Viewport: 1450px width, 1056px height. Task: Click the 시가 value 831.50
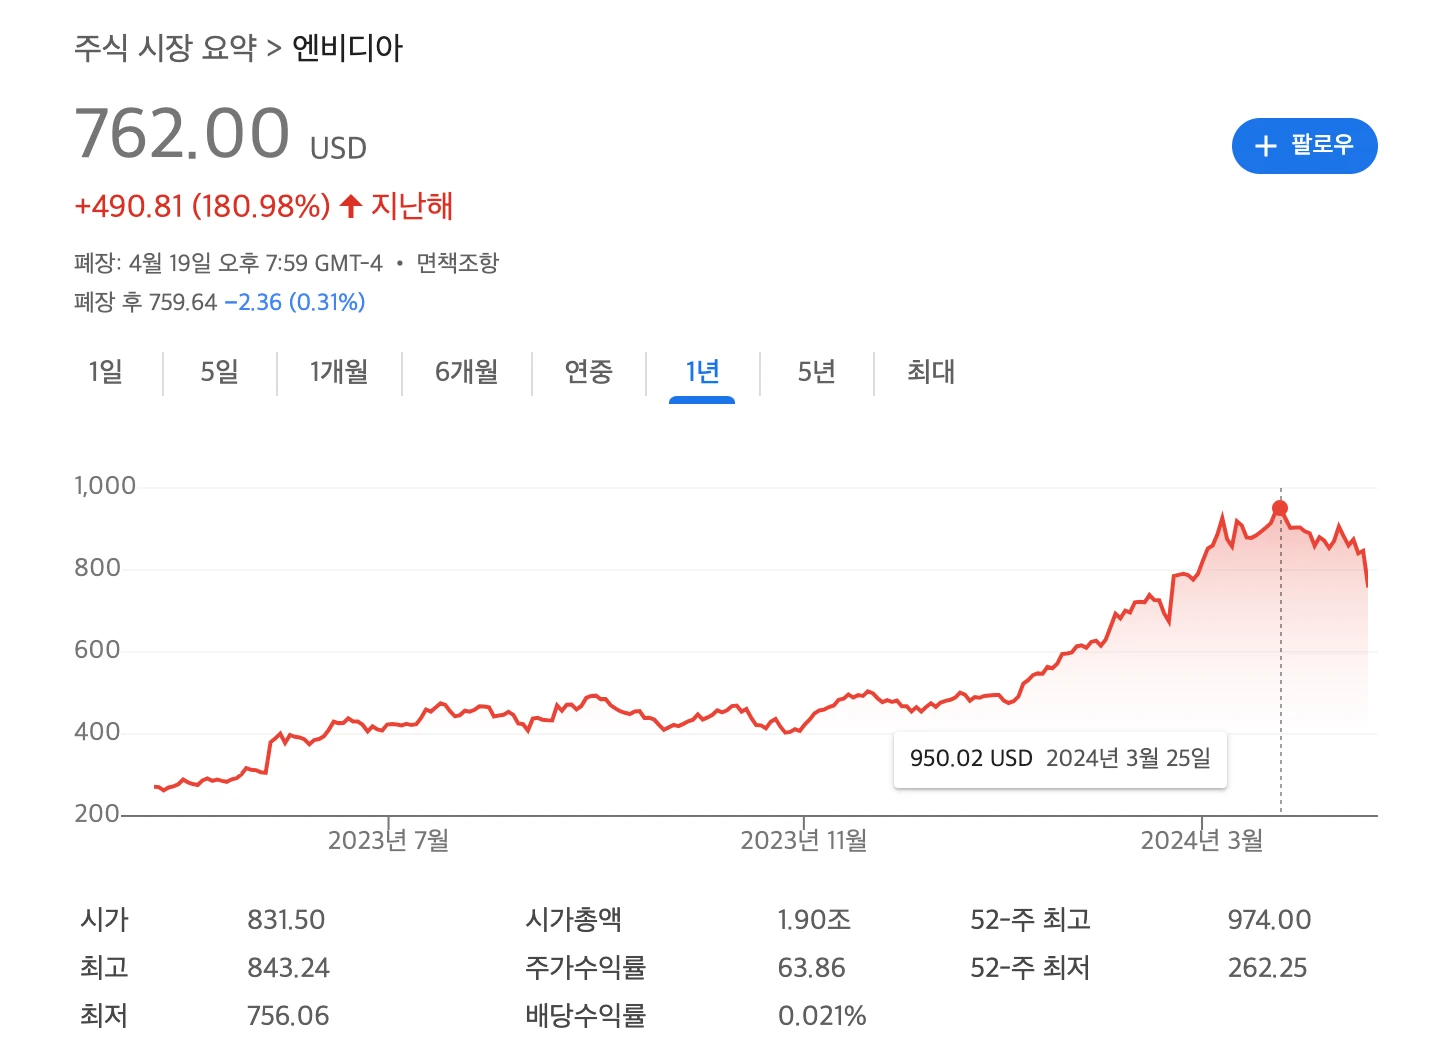point(286,920)
